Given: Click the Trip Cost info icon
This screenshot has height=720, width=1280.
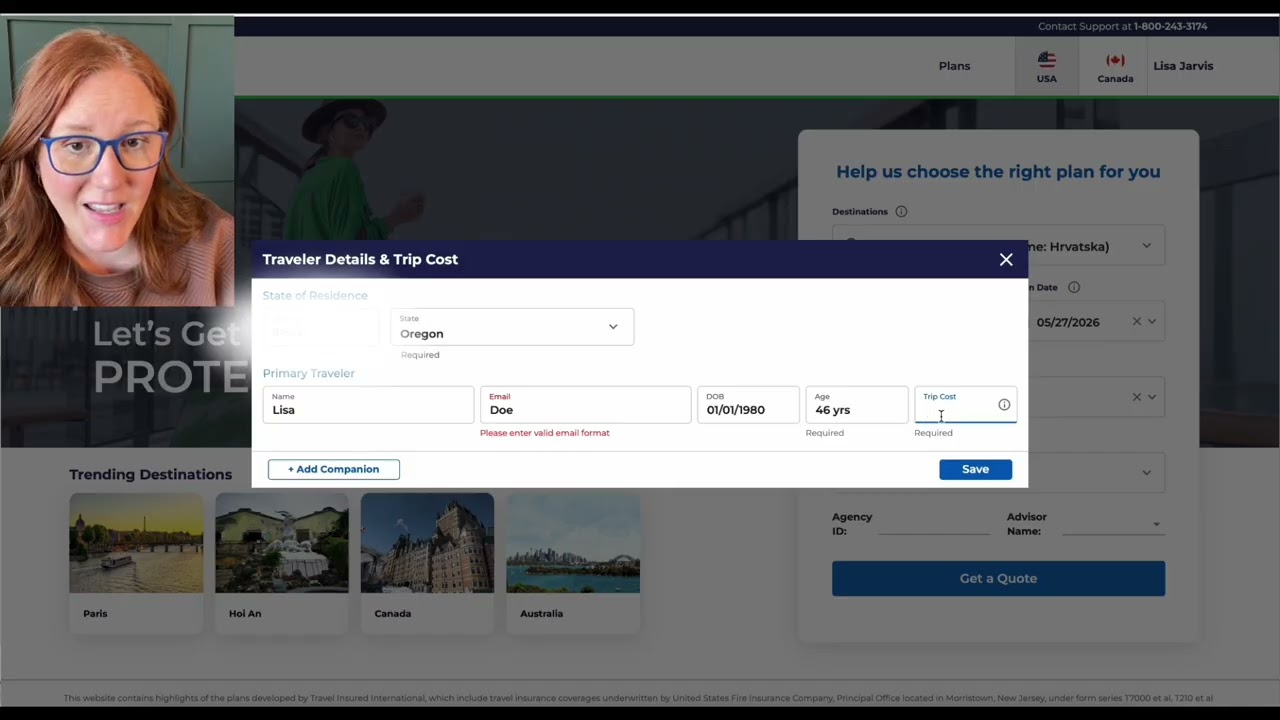Looking at the screenshot, I should (x=1004, y=405).
